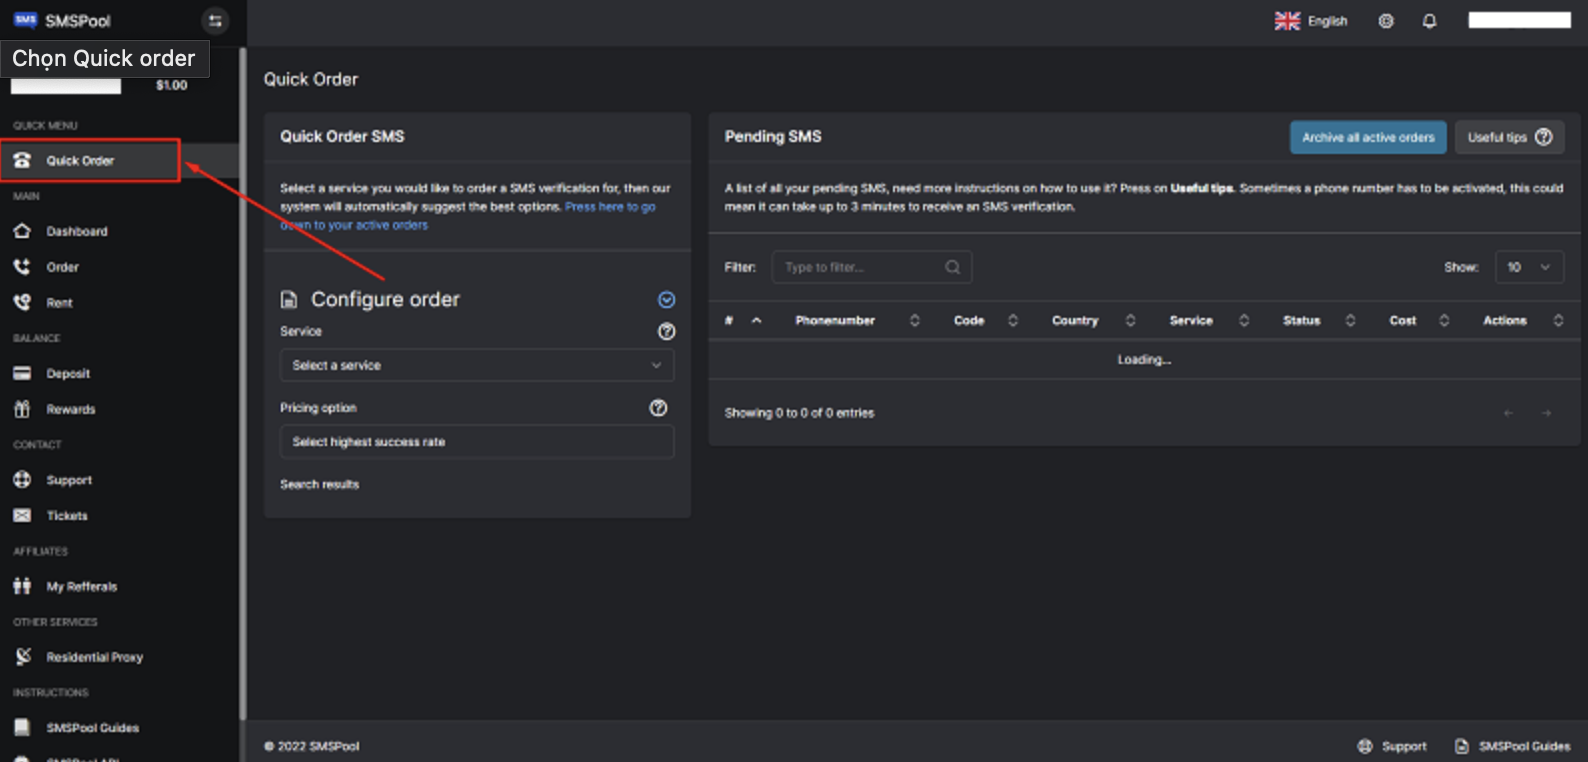The height and width of the screenshot is (762, 1588).
Task: Open Quick Order in sidebar
Action: pos(80,161)
